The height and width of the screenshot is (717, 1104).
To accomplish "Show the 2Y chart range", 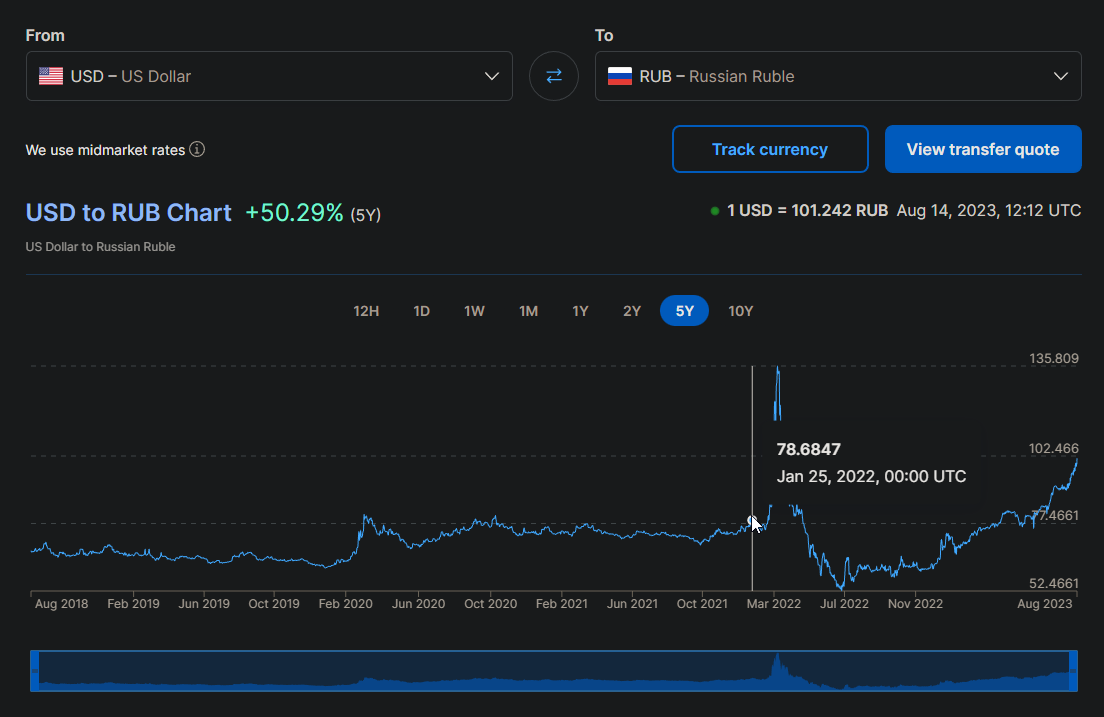I will 632,311.
